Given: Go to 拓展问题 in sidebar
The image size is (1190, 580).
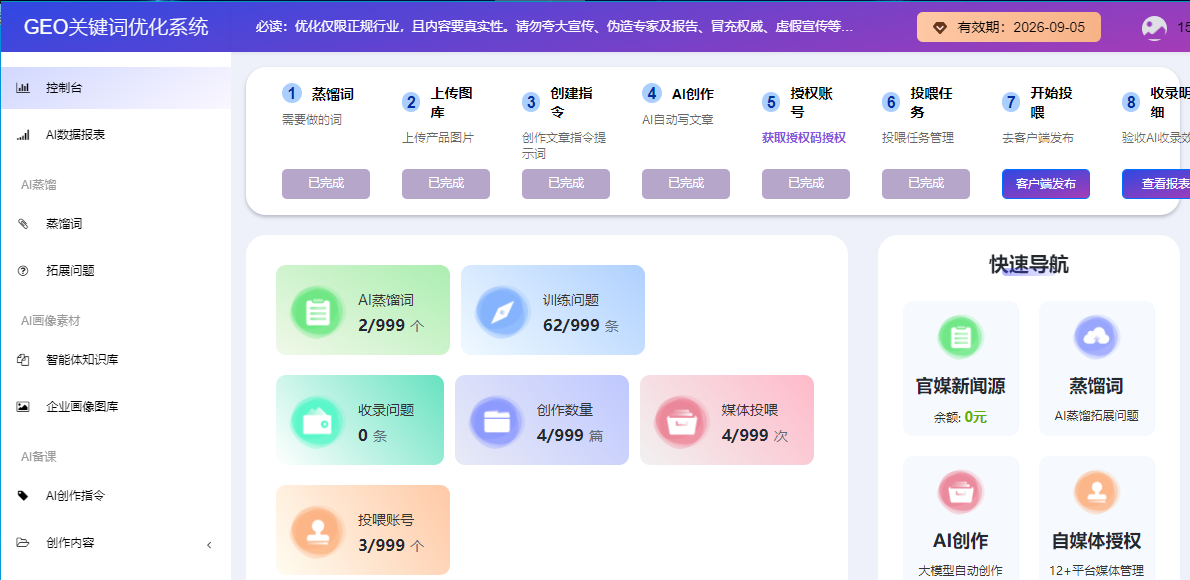Looking at the screenshot, I should click(70, 270).
